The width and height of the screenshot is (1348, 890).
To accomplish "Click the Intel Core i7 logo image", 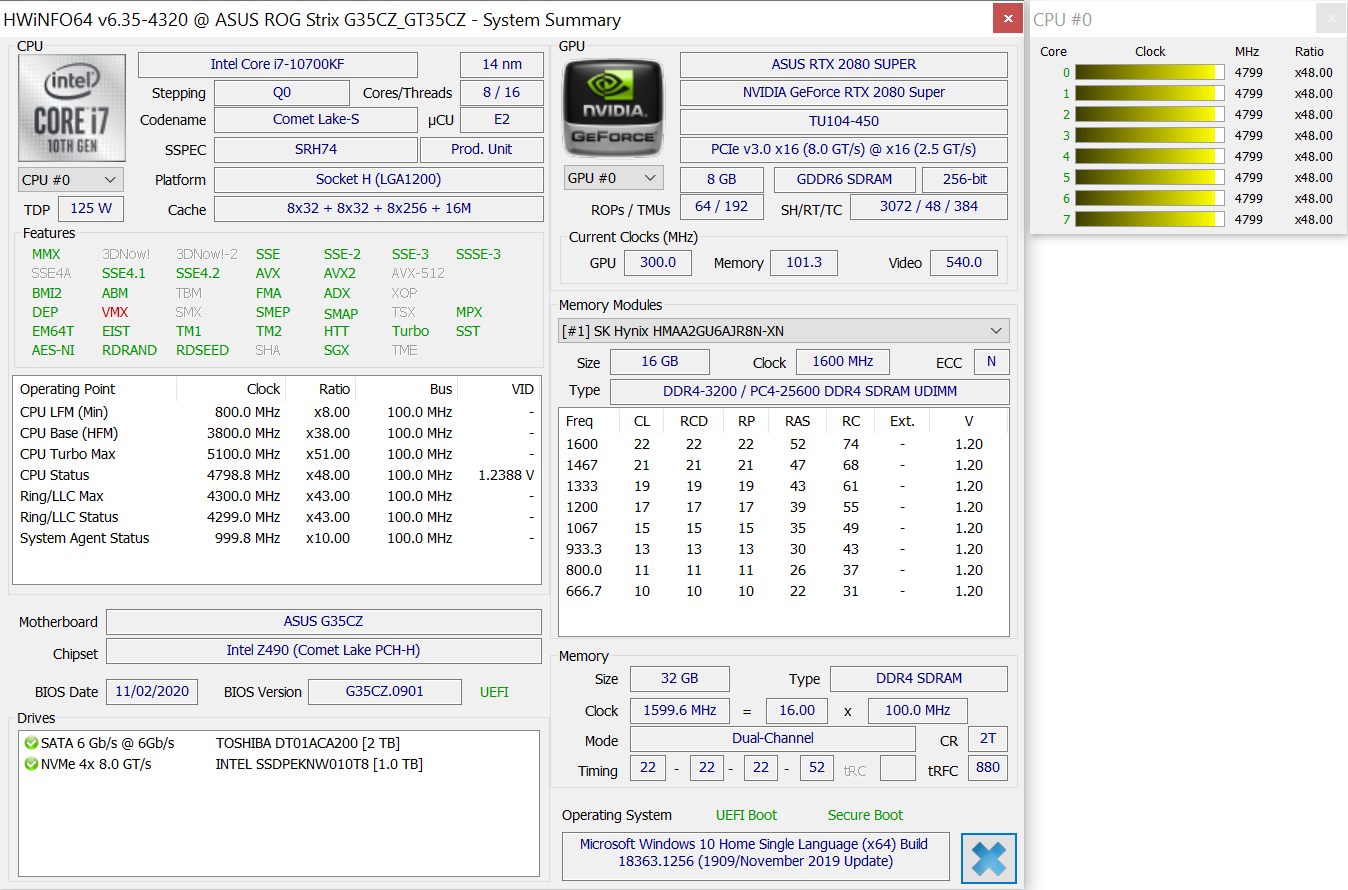I will (x=72, y=108).
